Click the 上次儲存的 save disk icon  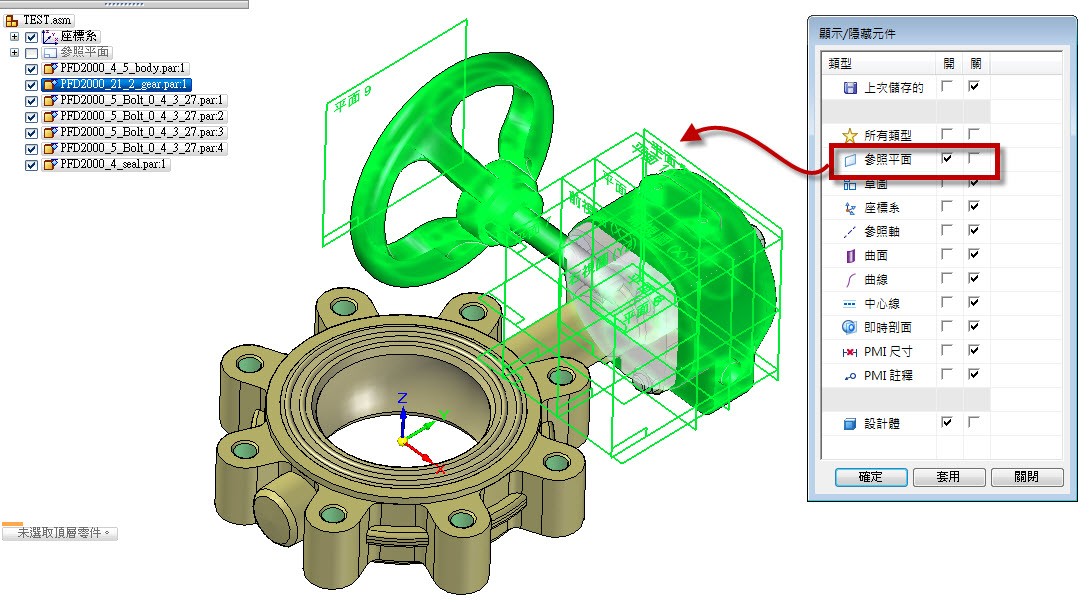pos(850,88)
